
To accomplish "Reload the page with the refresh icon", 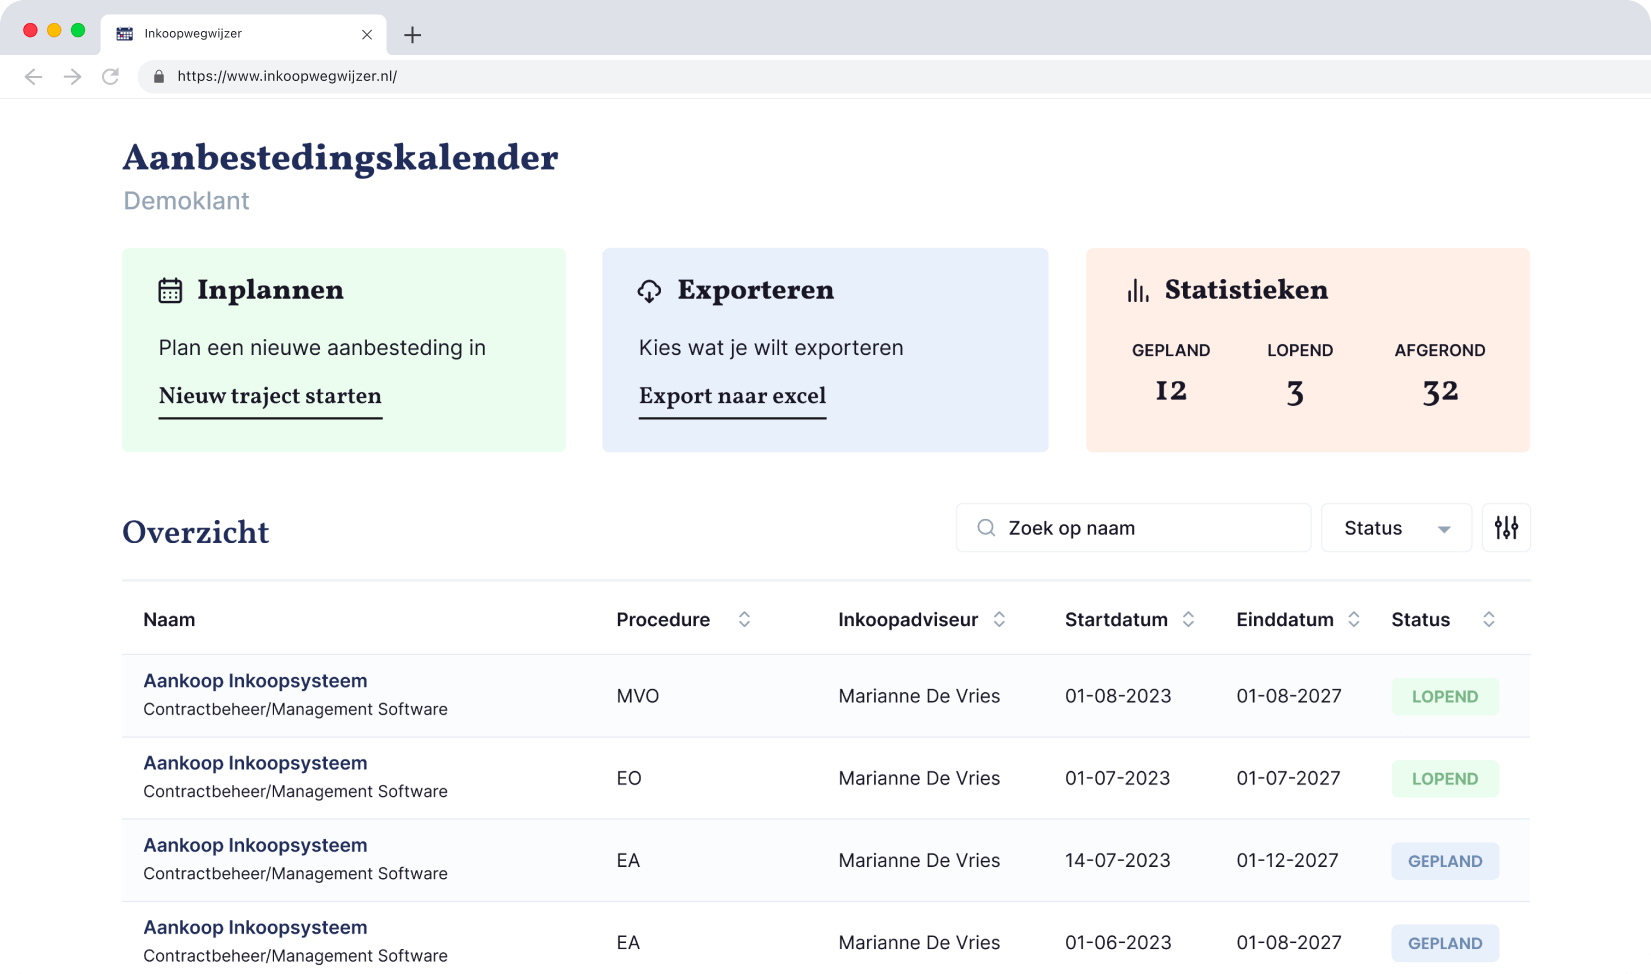I will click(x=111, y=76).
